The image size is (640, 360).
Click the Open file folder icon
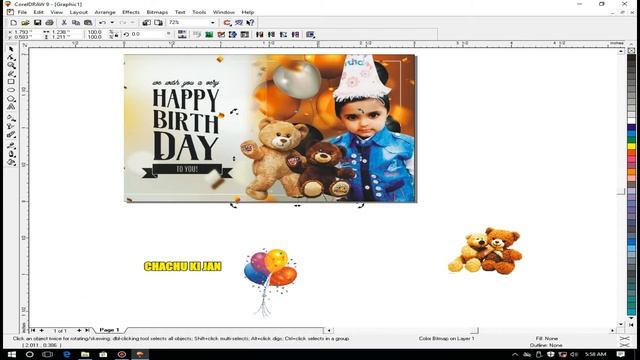coord(25,22)
